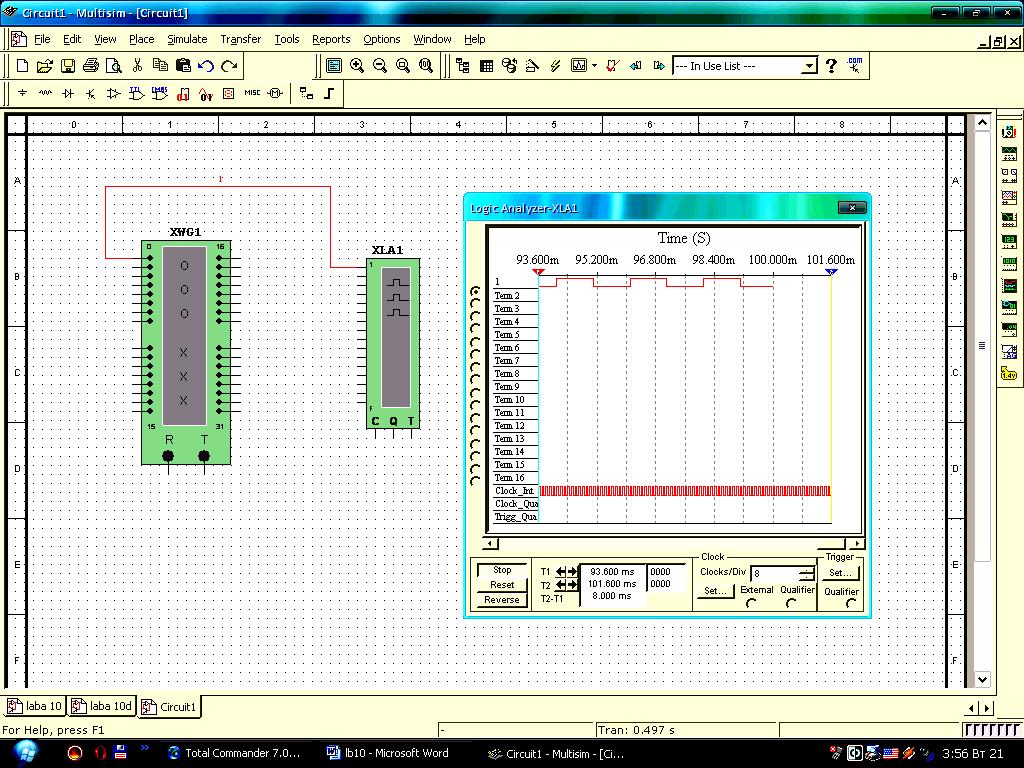The height and width of the screenshot is (768, 1024).
Task: Select the MISC components icon
Action: 251,93
